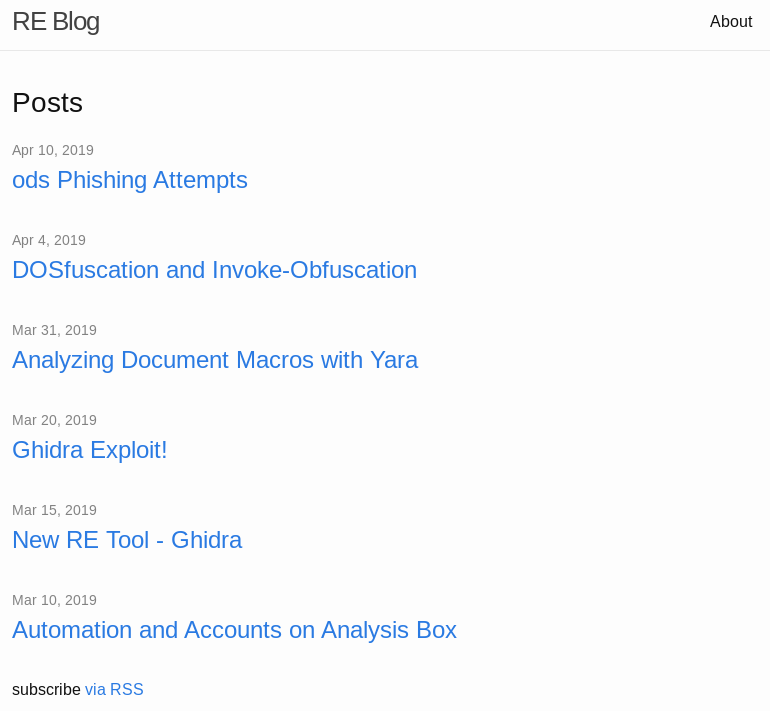770x711 pixels.
Task: Select the Mar 31, 2019 date label
Action: click(x=54, y=330)
